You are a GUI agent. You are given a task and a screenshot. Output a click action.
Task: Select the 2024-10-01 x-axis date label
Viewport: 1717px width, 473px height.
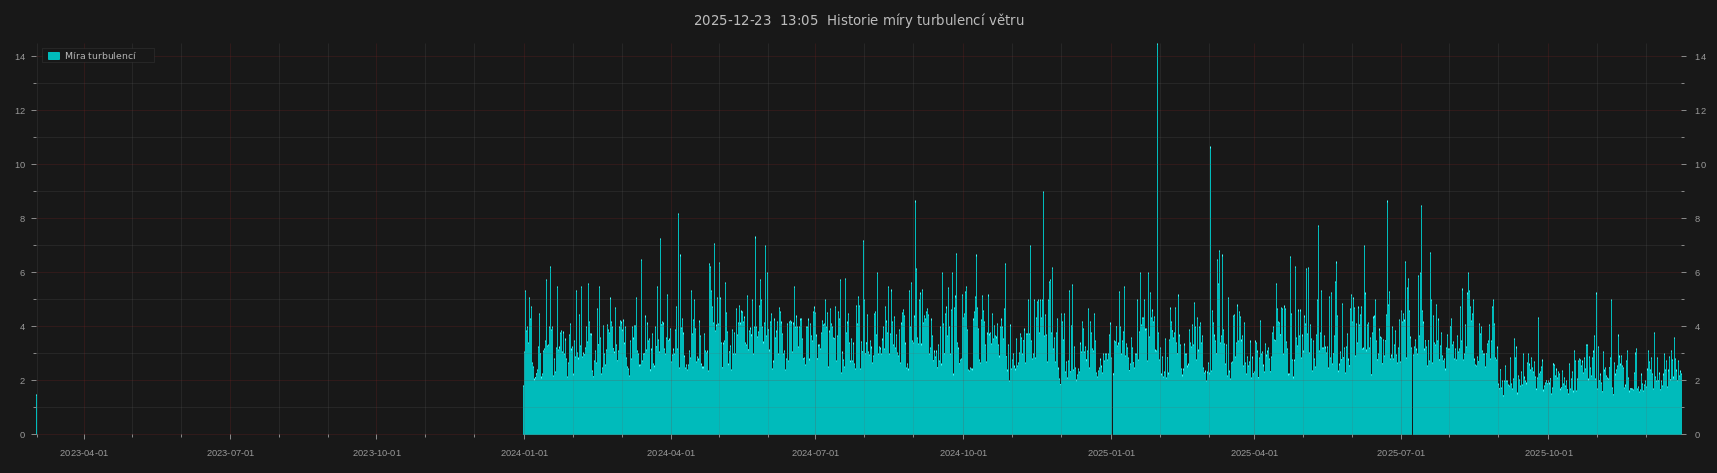(964, 453)
